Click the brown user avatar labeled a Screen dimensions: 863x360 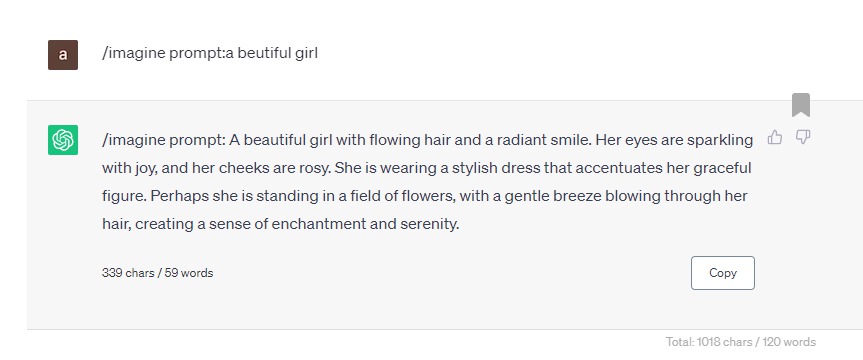pyautogui.click(x=63, y=54)
